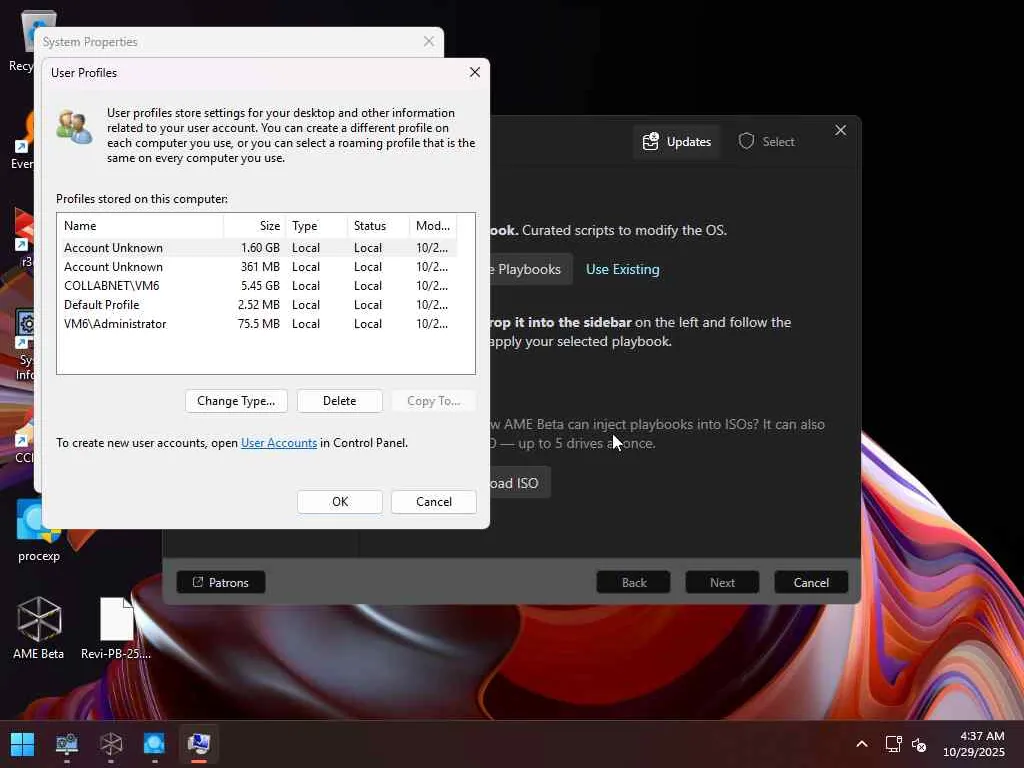Open the System Properties taskbar icon
1024x768 pixels.
click(x=199, y=743)
